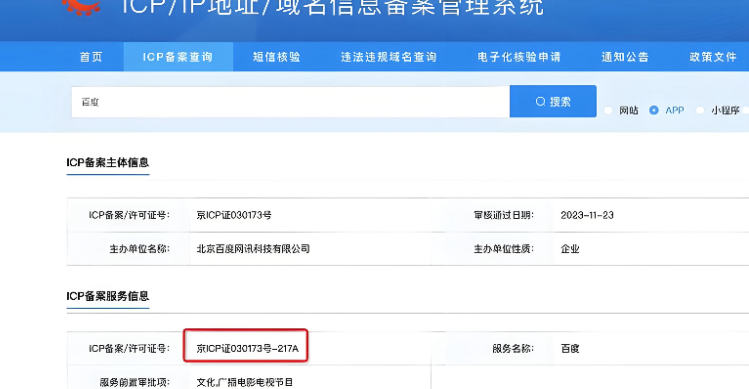This screenshot has height=389, width=749.
Task: Select the 网站 radio option
Action: 608,110
